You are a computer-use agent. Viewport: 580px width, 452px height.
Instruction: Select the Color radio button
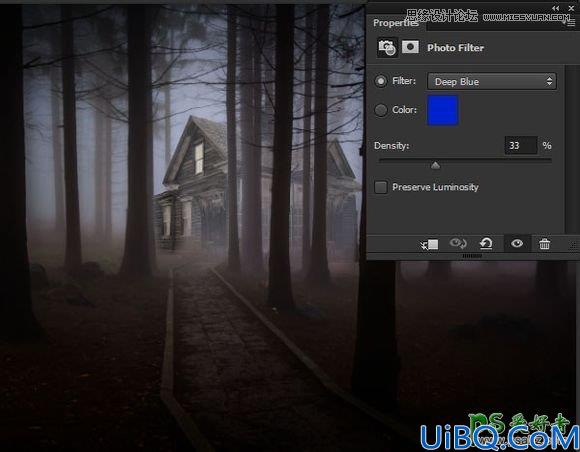click(x=381, y=110)
